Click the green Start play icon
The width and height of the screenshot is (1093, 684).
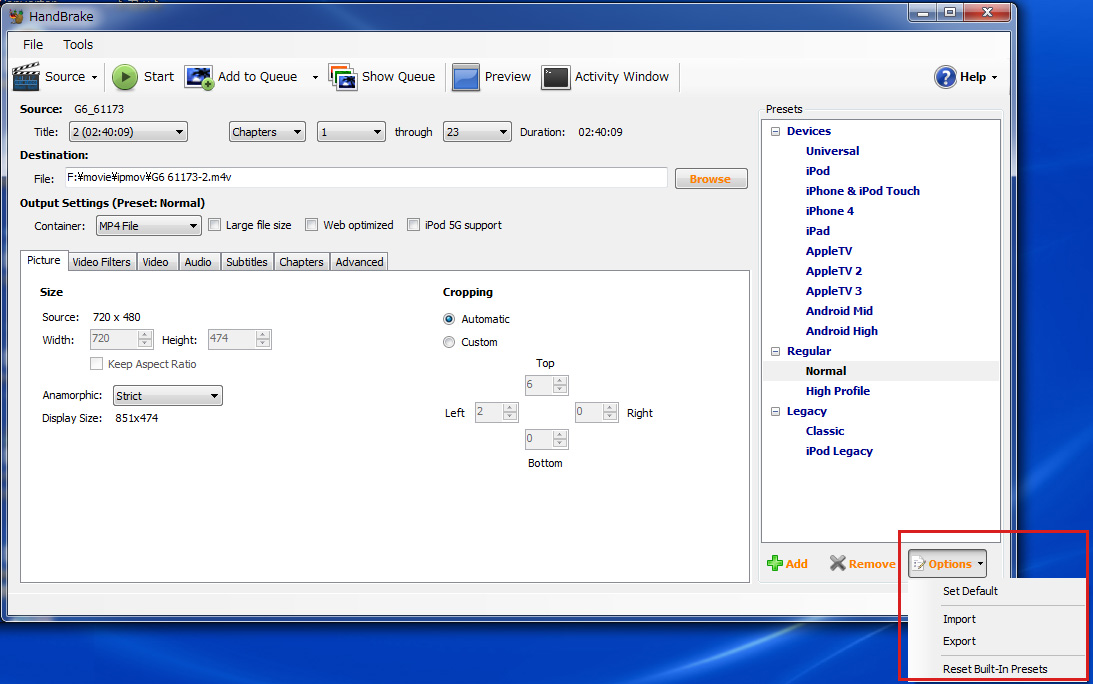125,77
